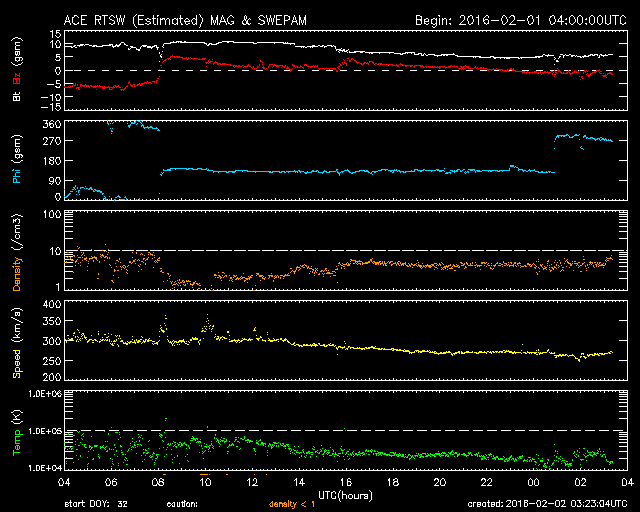Click the "1.0E+05" tick on Temp axis
Screen dimensions: 640x512
(45, 431)
